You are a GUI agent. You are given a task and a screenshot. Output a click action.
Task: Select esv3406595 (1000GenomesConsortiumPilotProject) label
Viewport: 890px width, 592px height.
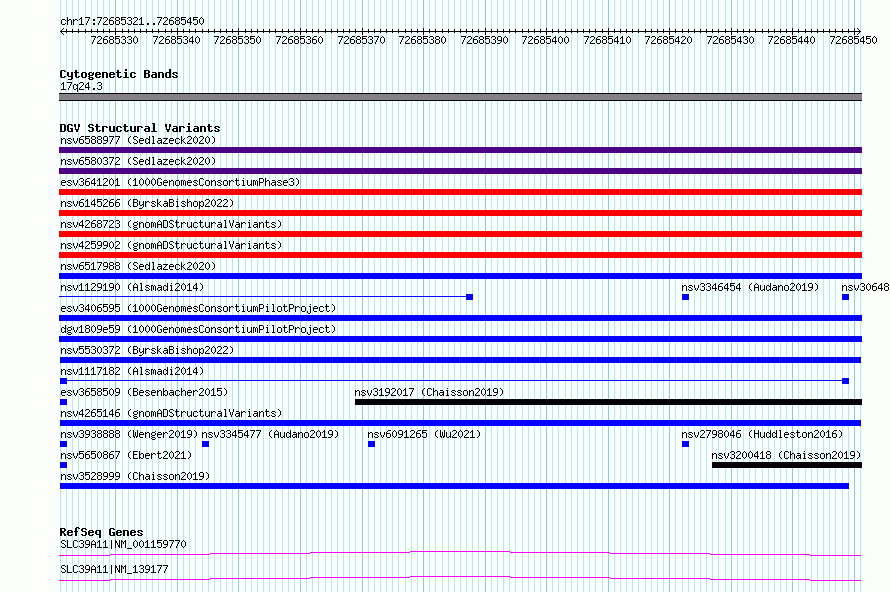(198, 308)
